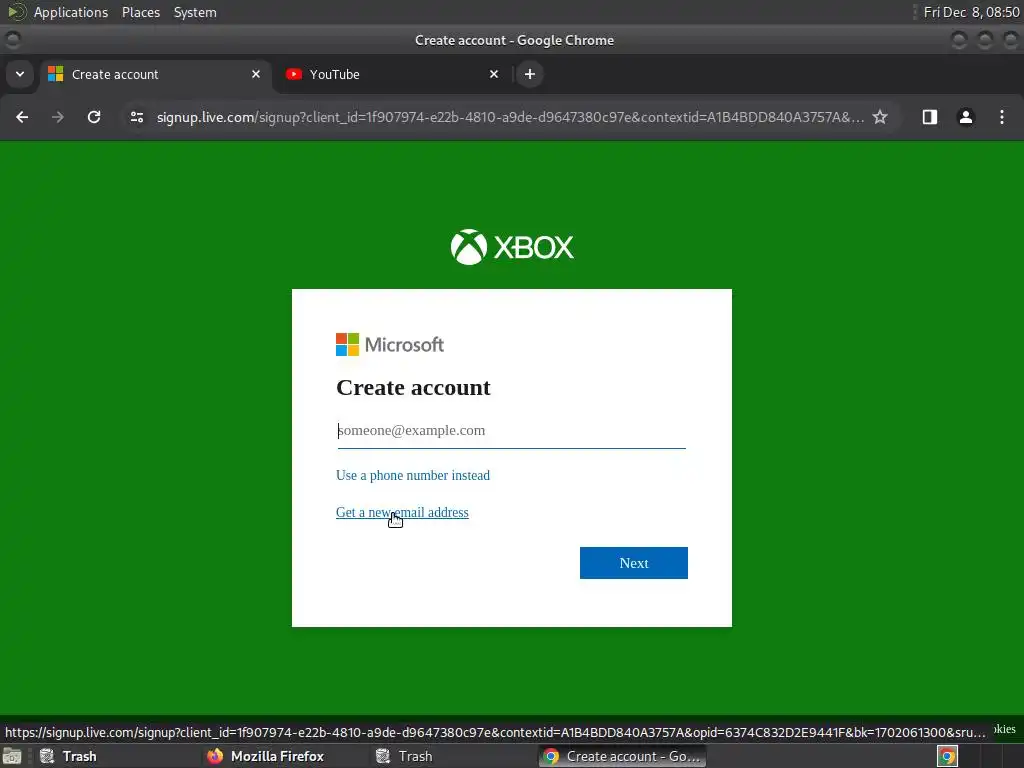The image size is (1024, 768).
Task: Select Create account Chrome taskbar entry
Action: coord(622,756)
